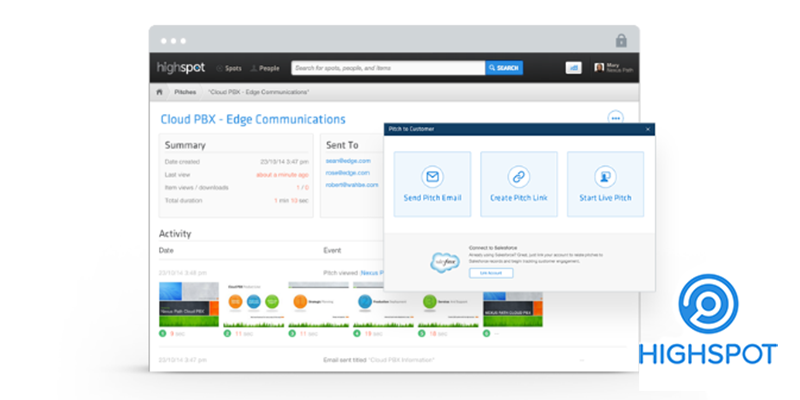Start a Live Pitch
This screenshot has width=800, height=400.
click(x=604, y=184)
